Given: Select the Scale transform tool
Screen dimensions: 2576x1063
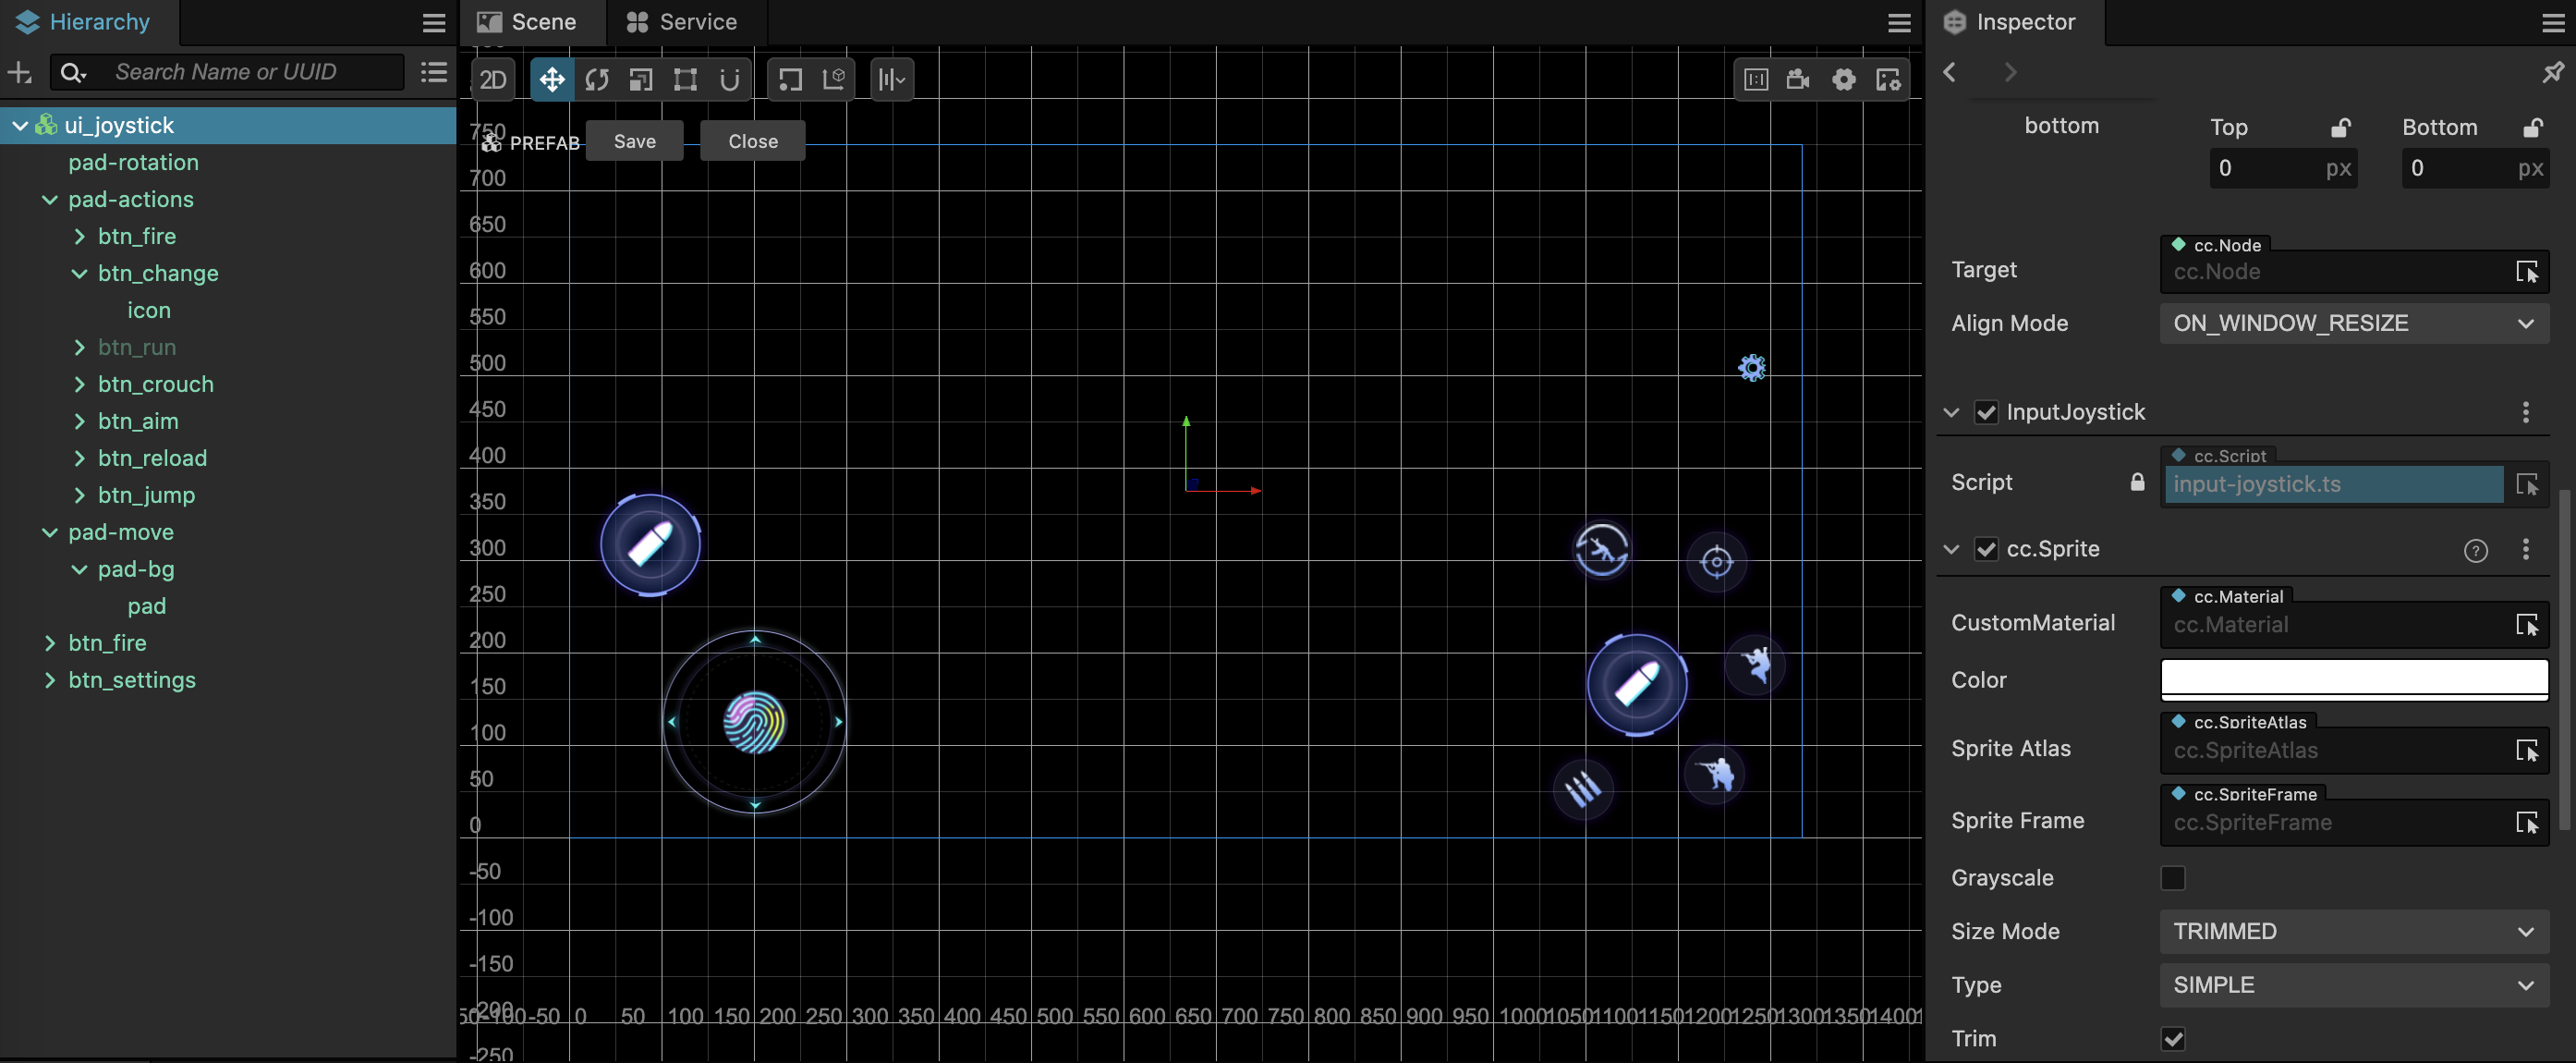Looking at the screenshot, I should pos(641,80).
